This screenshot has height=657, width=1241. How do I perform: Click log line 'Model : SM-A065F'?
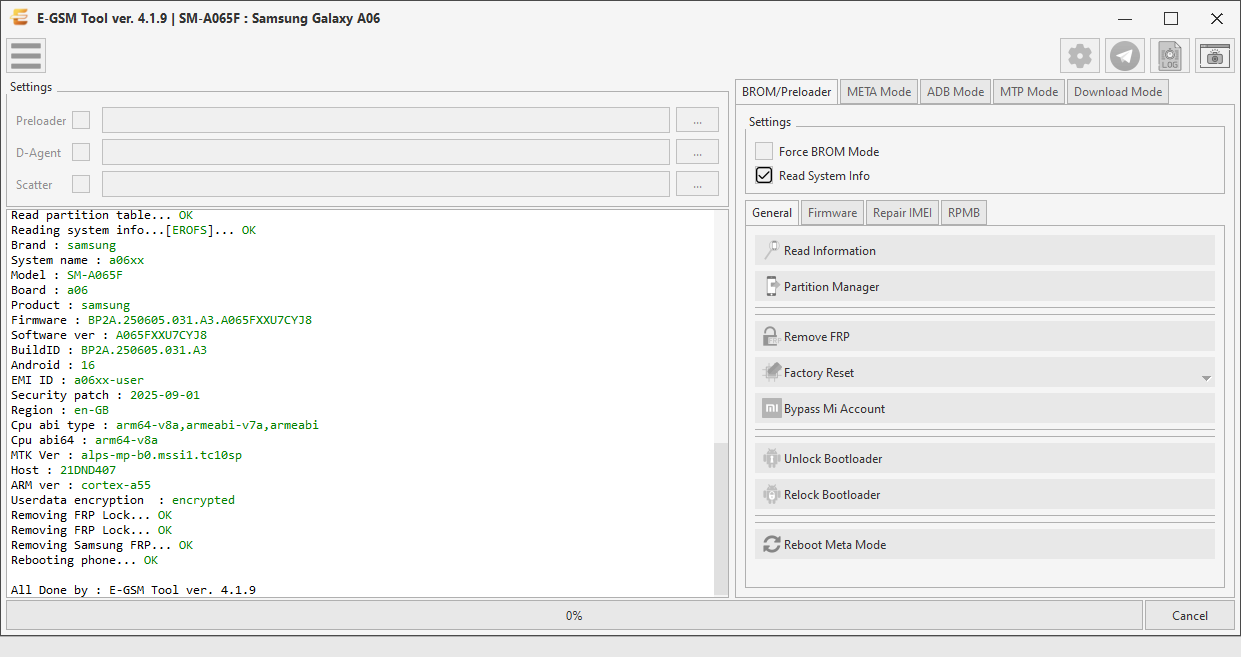point(67,275)
